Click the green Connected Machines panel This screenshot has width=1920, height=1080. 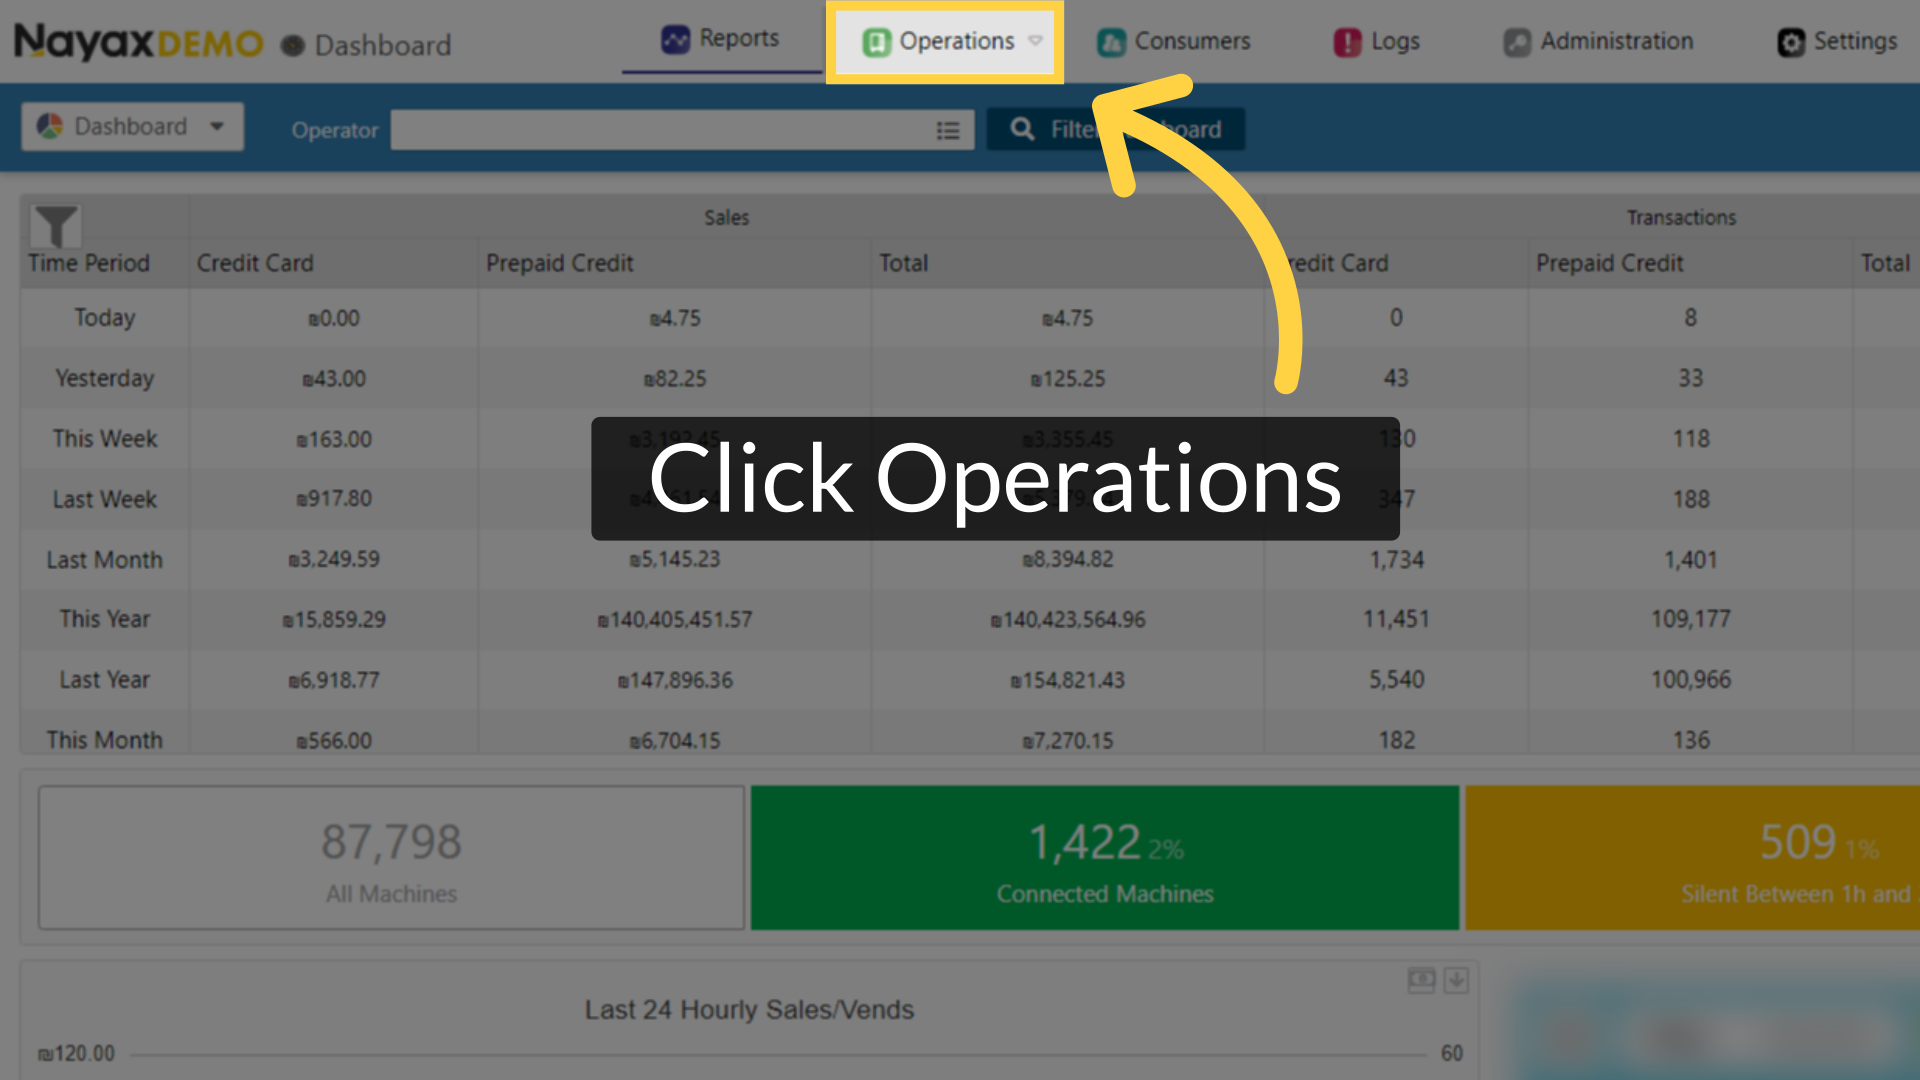tap(1103, 858)
